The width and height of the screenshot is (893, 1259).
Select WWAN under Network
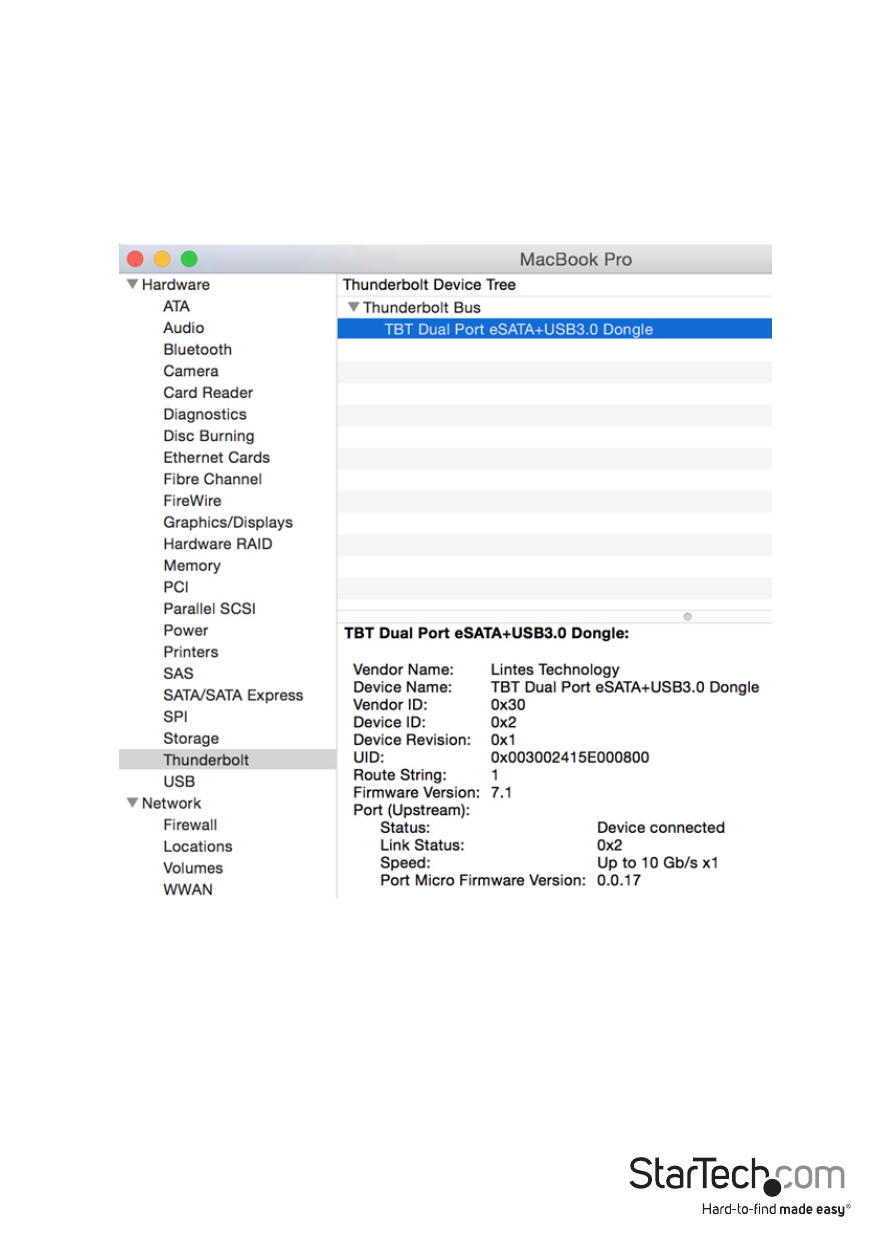point(188,890)
